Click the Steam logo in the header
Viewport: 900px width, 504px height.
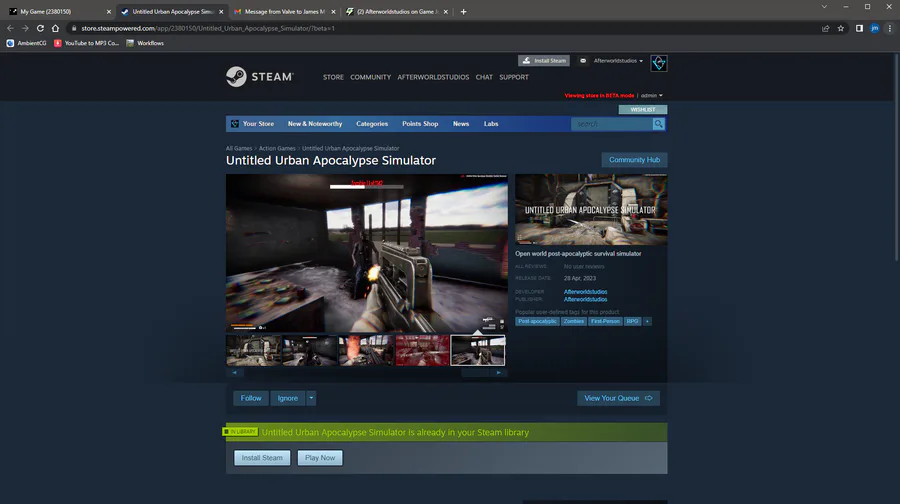click(x=260, y=77)
